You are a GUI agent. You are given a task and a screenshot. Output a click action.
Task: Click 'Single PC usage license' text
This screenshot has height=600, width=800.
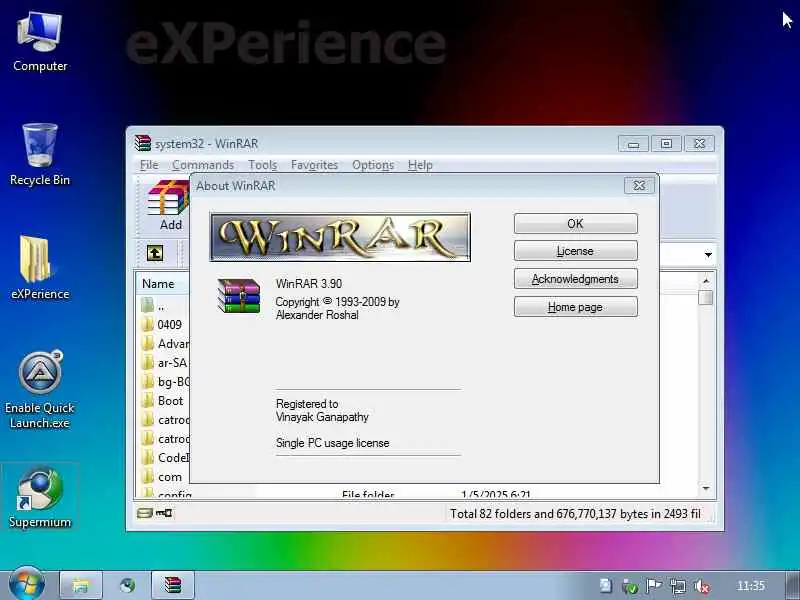point(332,443)
